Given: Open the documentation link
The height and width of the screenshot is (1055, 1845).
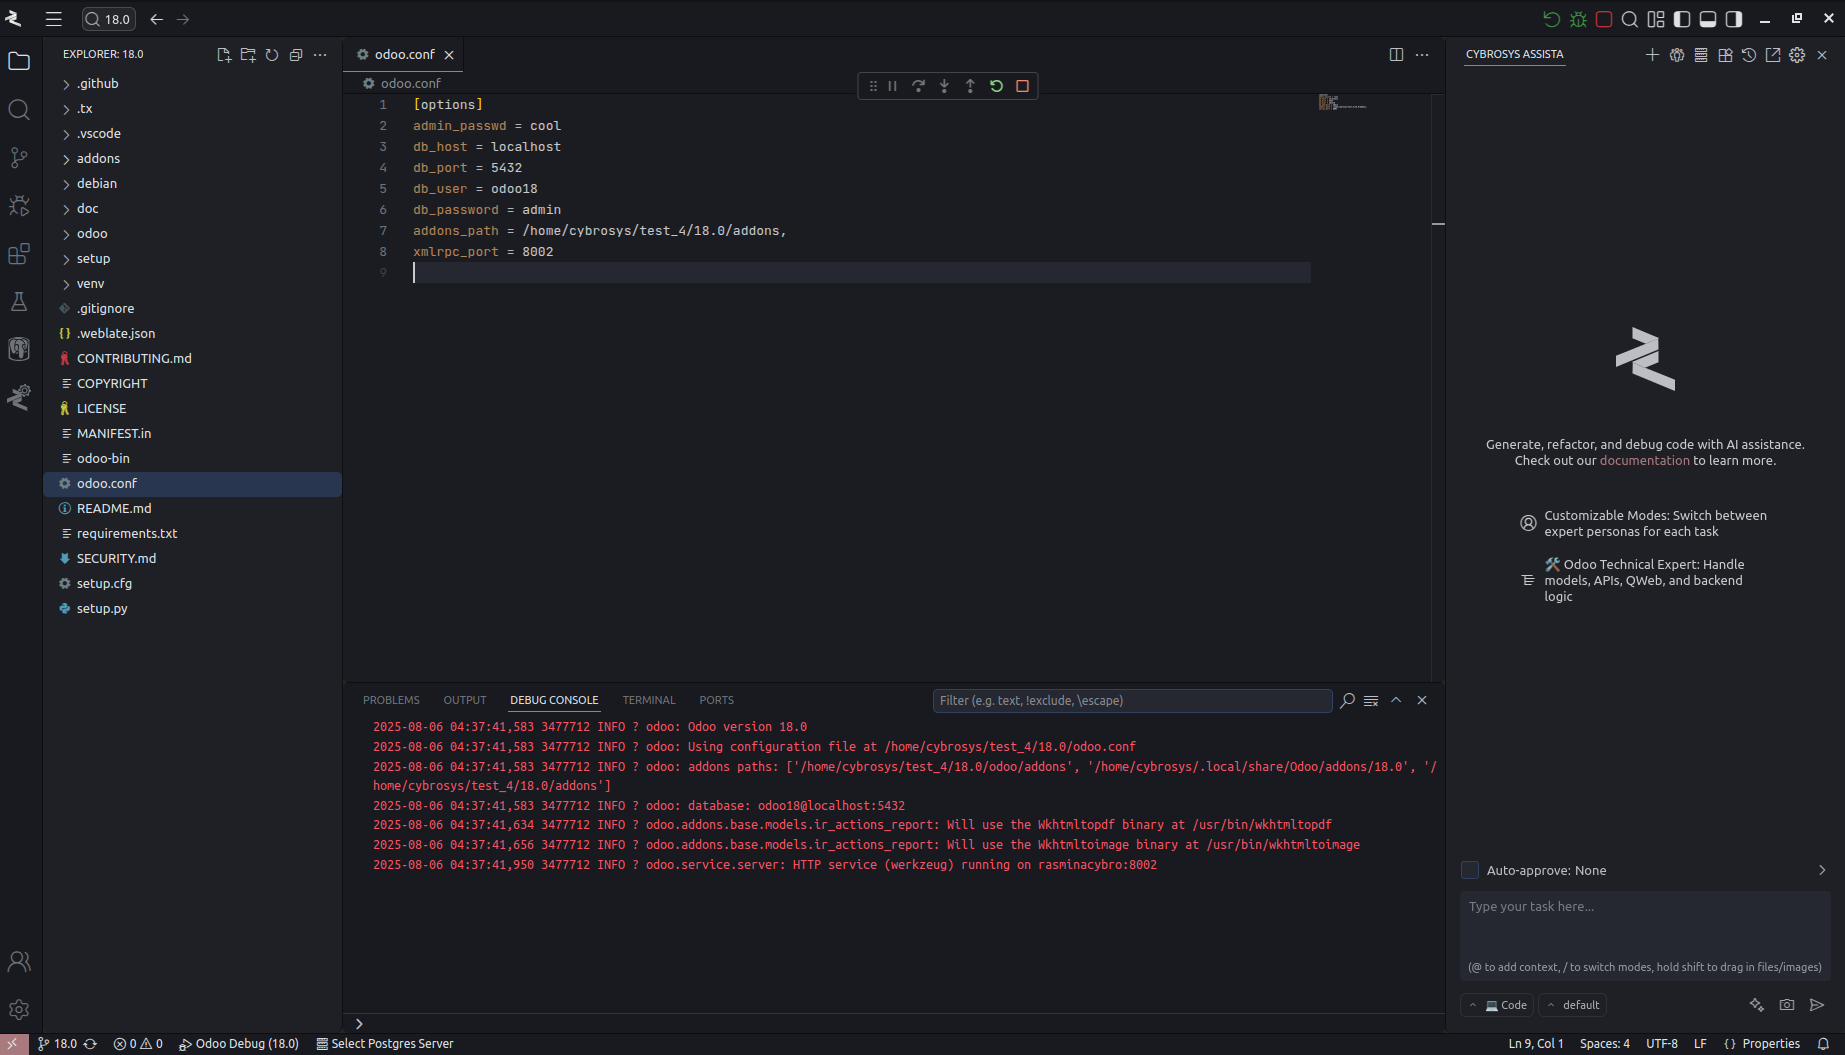Looking at the screenshot, I should click(x=1644, y=461).
